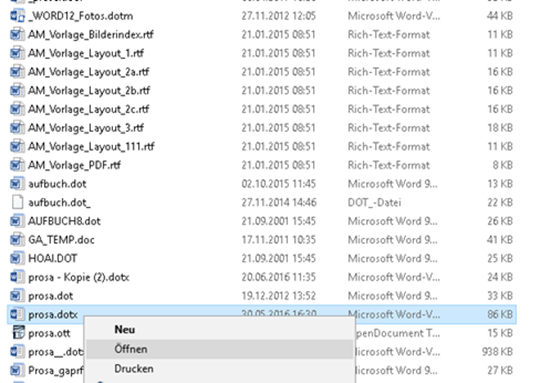551x383 pixels.
Task: Click the prosa.dot file icon
Action: point(18,295)
